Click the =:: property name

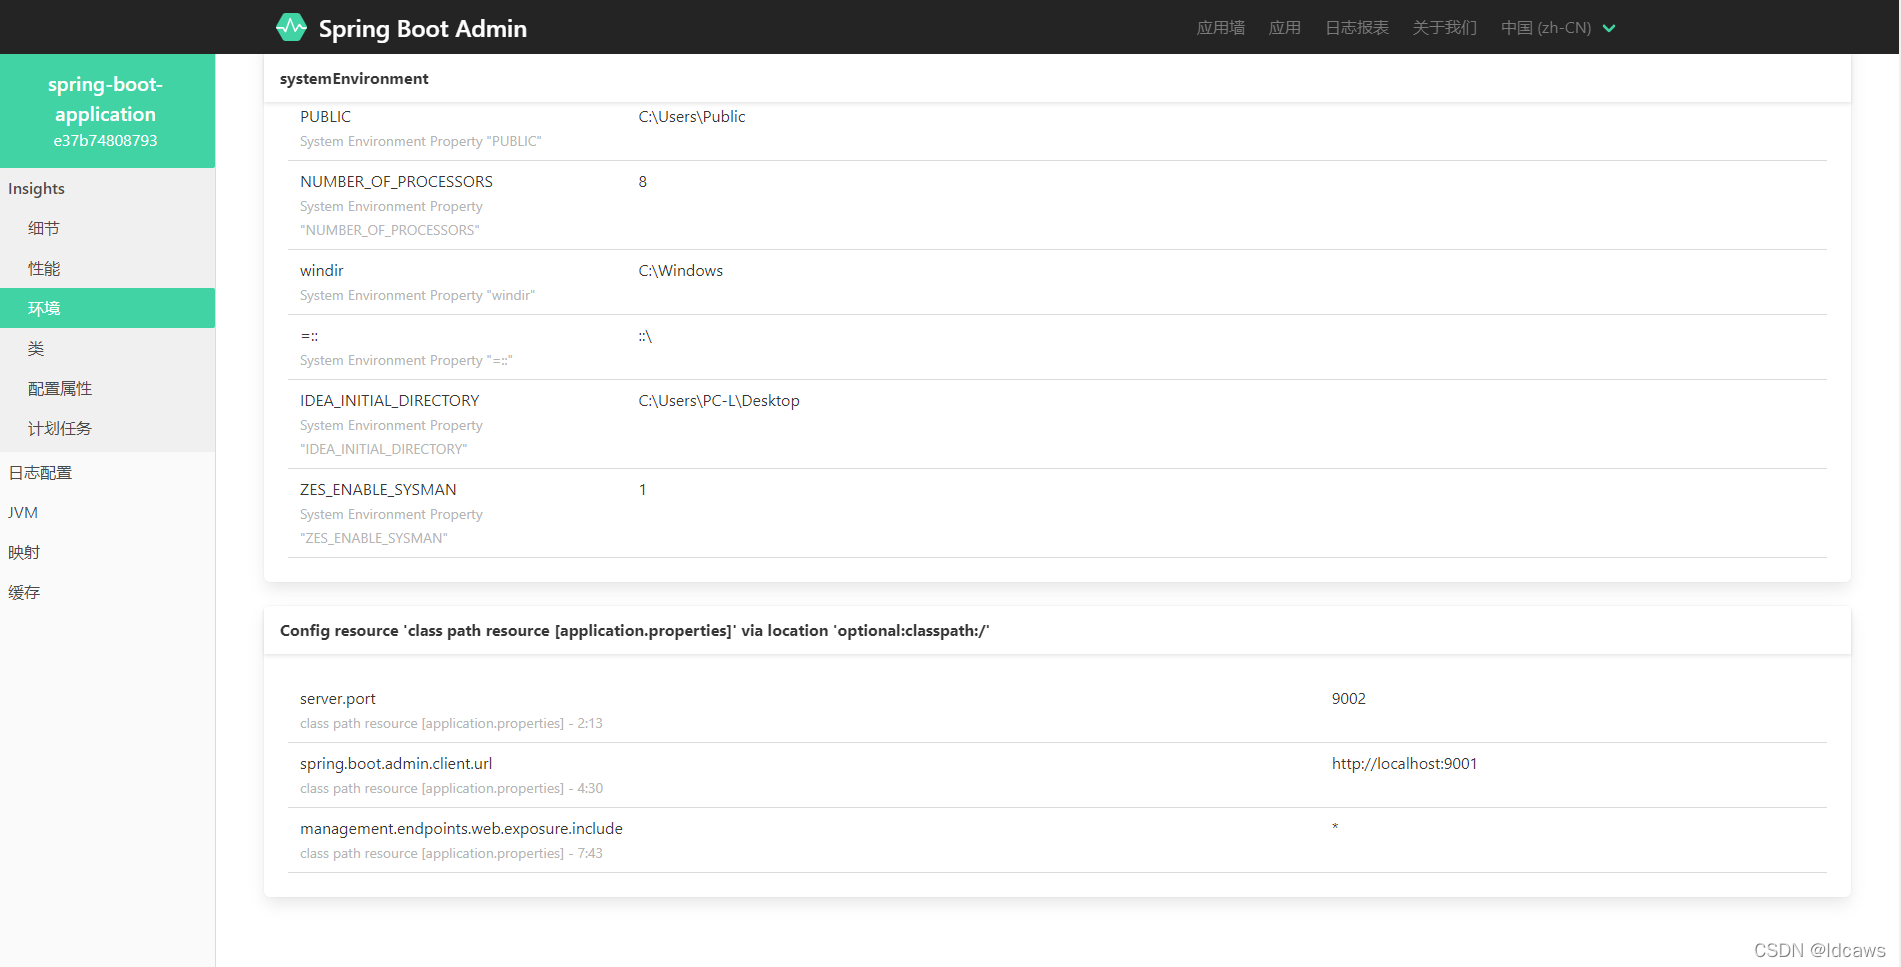point(309,336)
